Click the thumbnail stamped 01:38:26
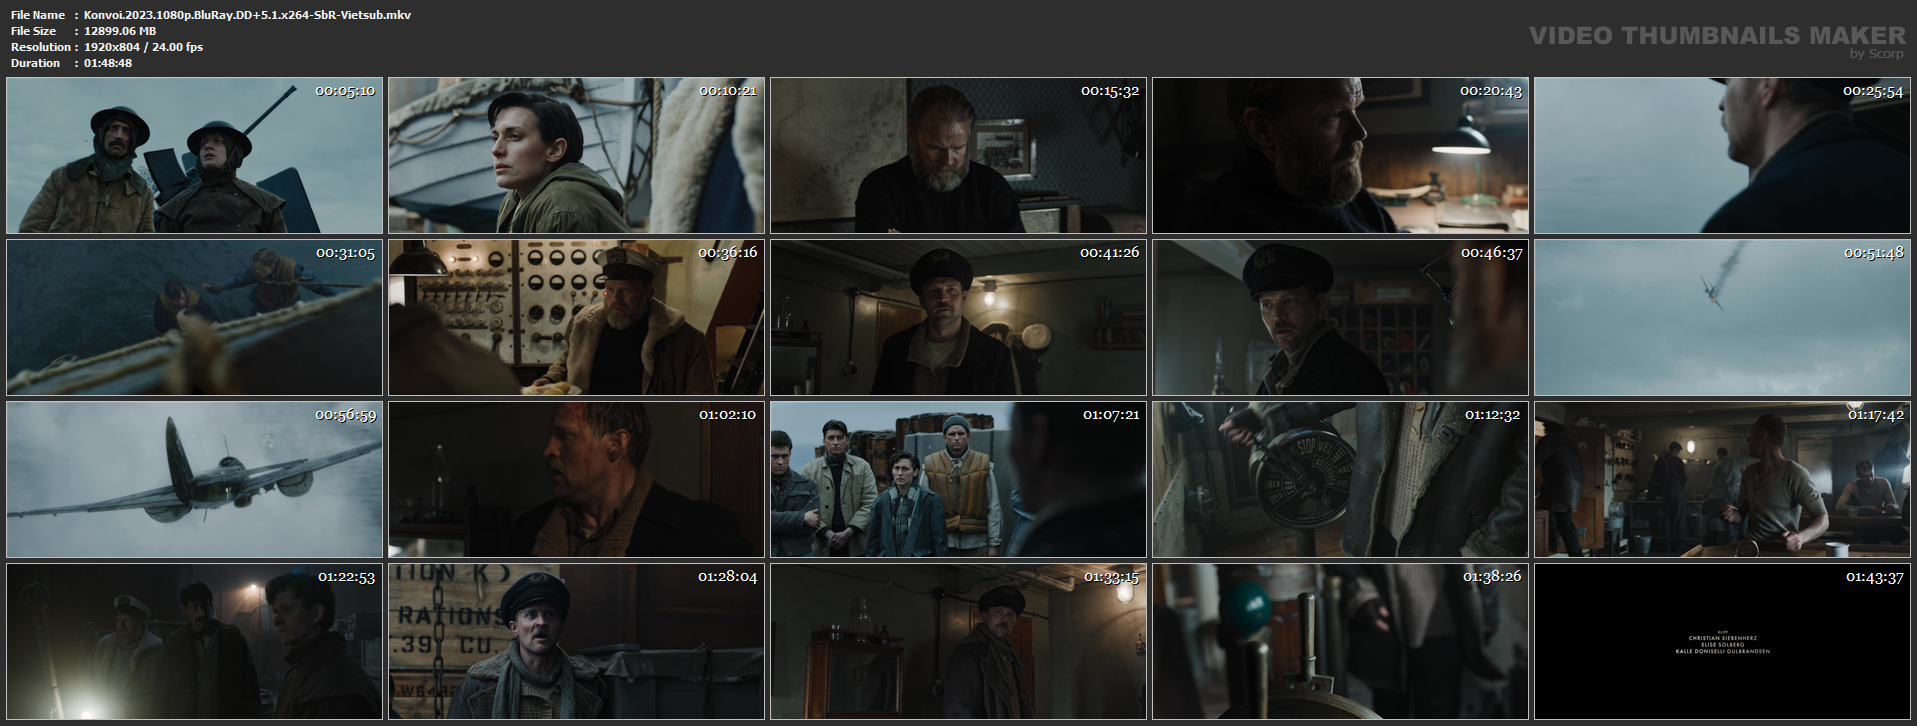The image size is (1917, 726). [x=1340, y=642]
